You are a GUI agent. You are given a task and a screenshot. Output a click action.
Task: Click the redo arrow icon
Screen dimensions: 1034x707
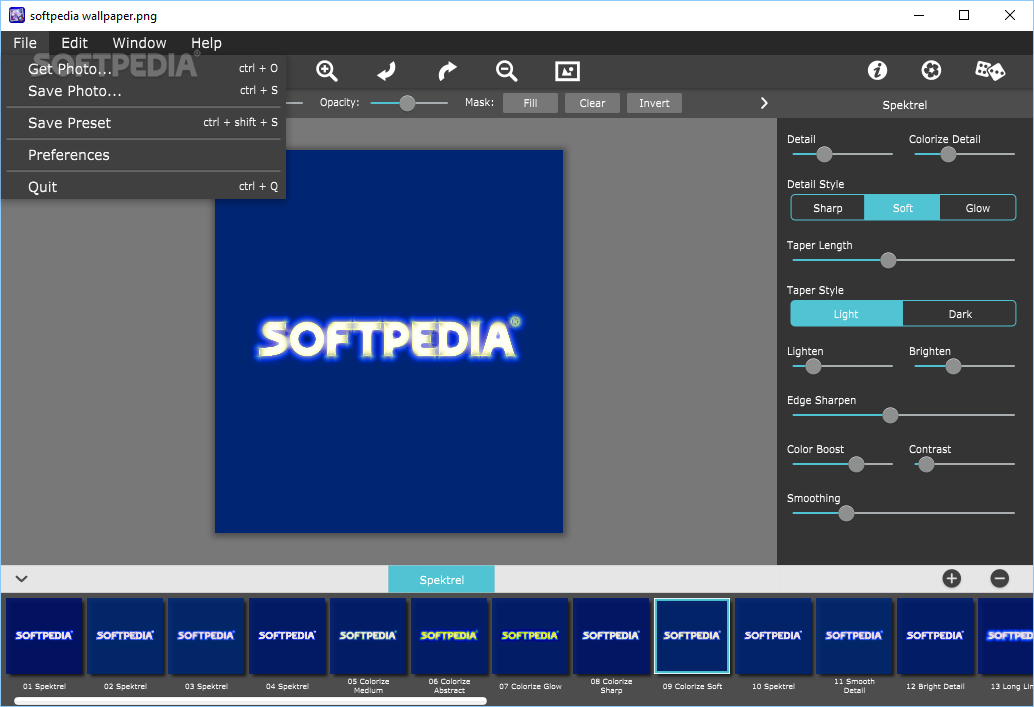(x=447, y=71)
